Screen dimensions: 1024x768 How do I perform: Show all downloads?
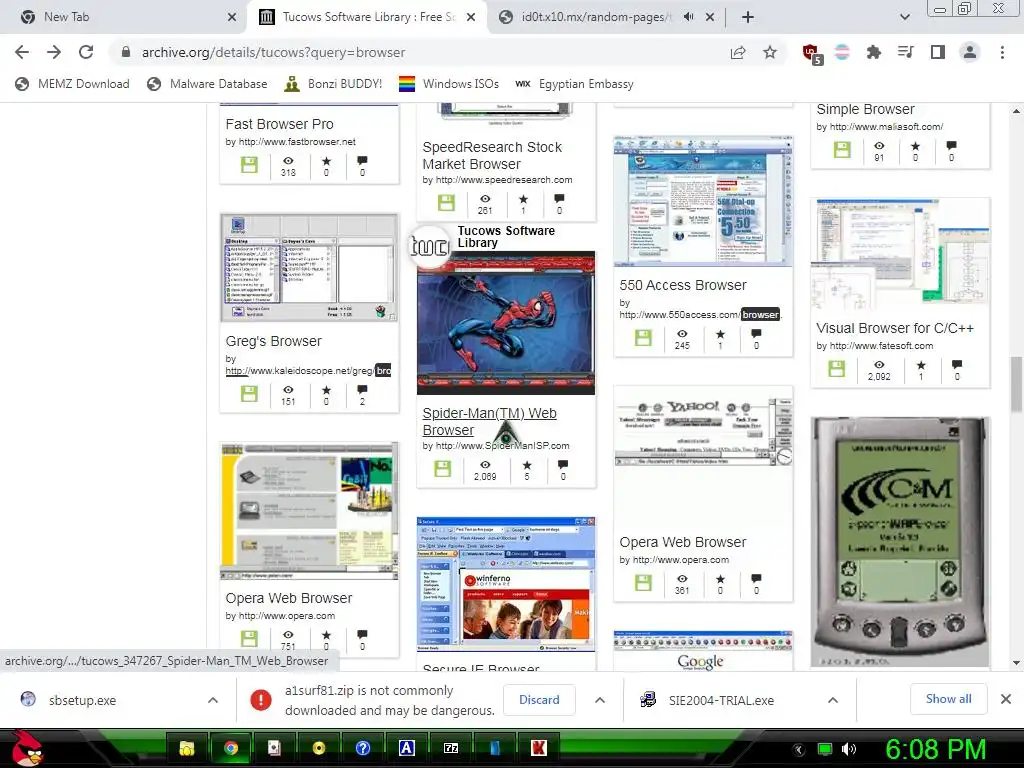[948, 699]
